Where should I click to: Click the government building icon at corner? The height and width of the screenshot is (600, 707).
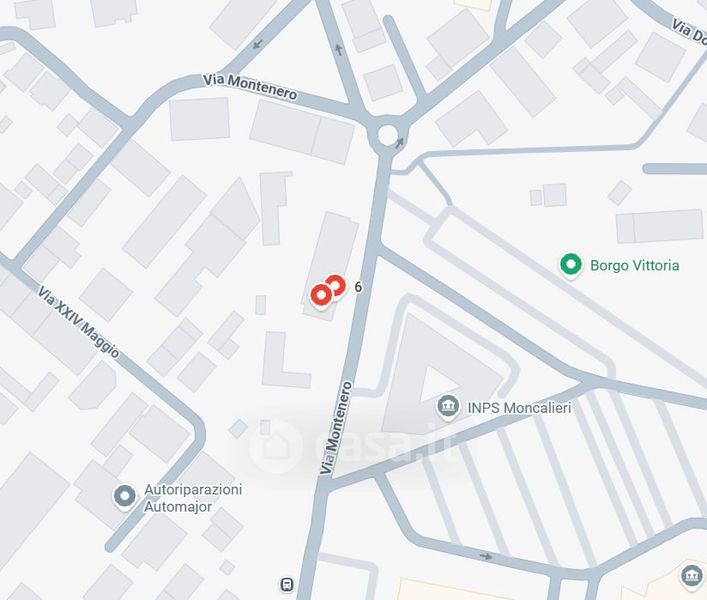(x=691, y=575)
